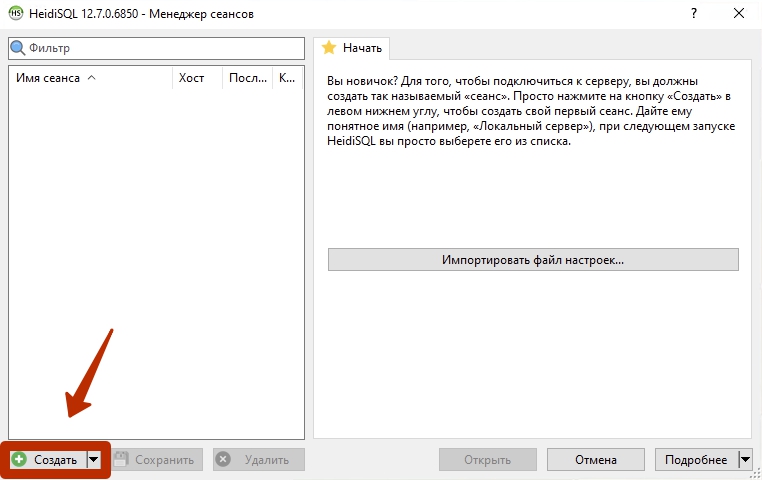This screenshot has width=762, height=480.
Task: Click the green plus icon on Создать
Action: tap(19, 460)
